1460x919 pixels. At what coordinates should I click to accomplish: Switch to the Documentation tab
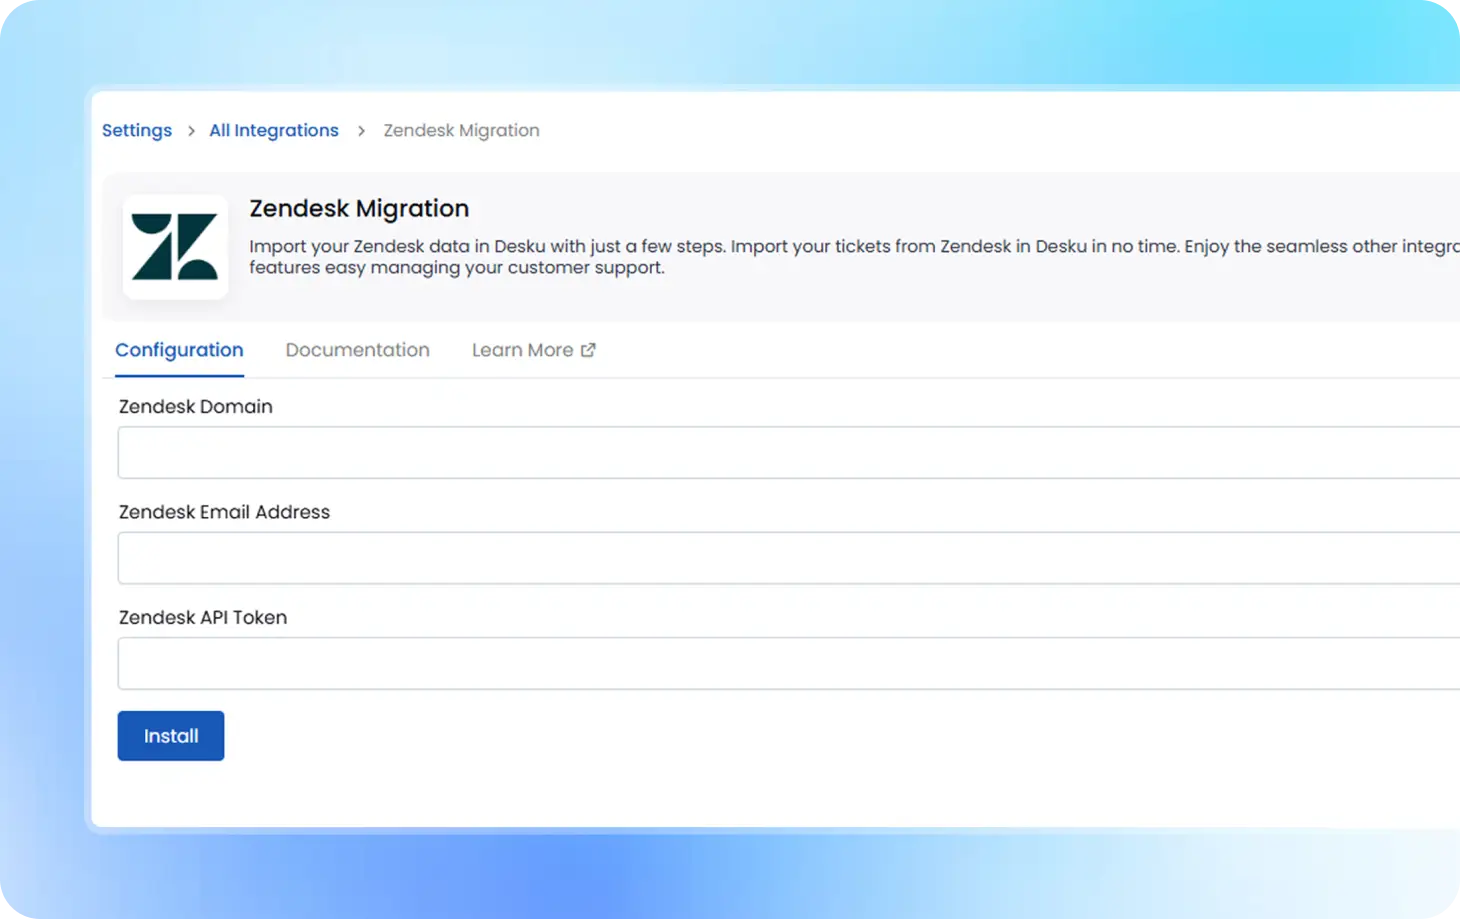(x=357, y=350)
